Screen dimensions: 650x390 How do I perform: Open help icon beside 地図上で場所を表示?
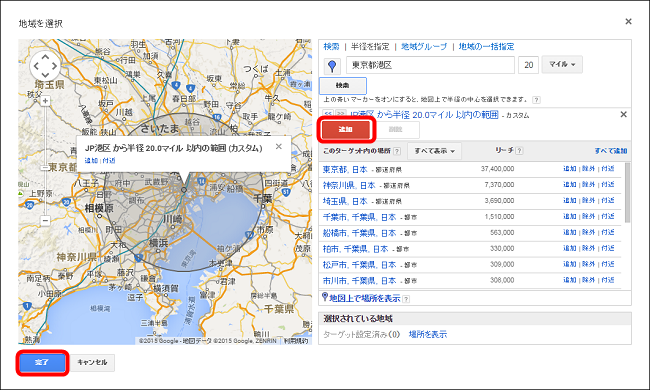click(x=406, y=299)
